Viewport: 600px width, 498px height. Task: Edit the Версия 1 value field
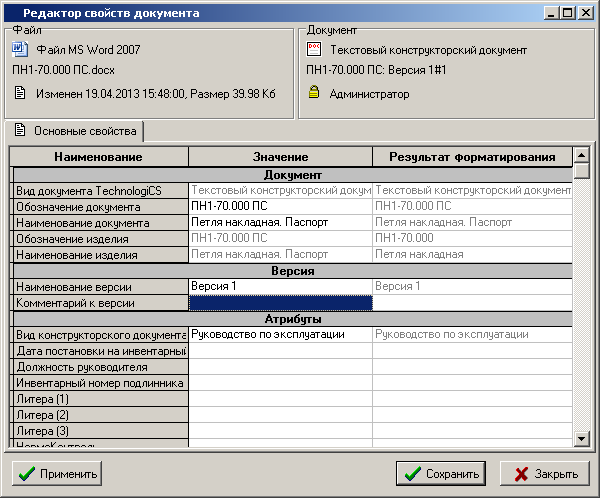coord(280,286)
